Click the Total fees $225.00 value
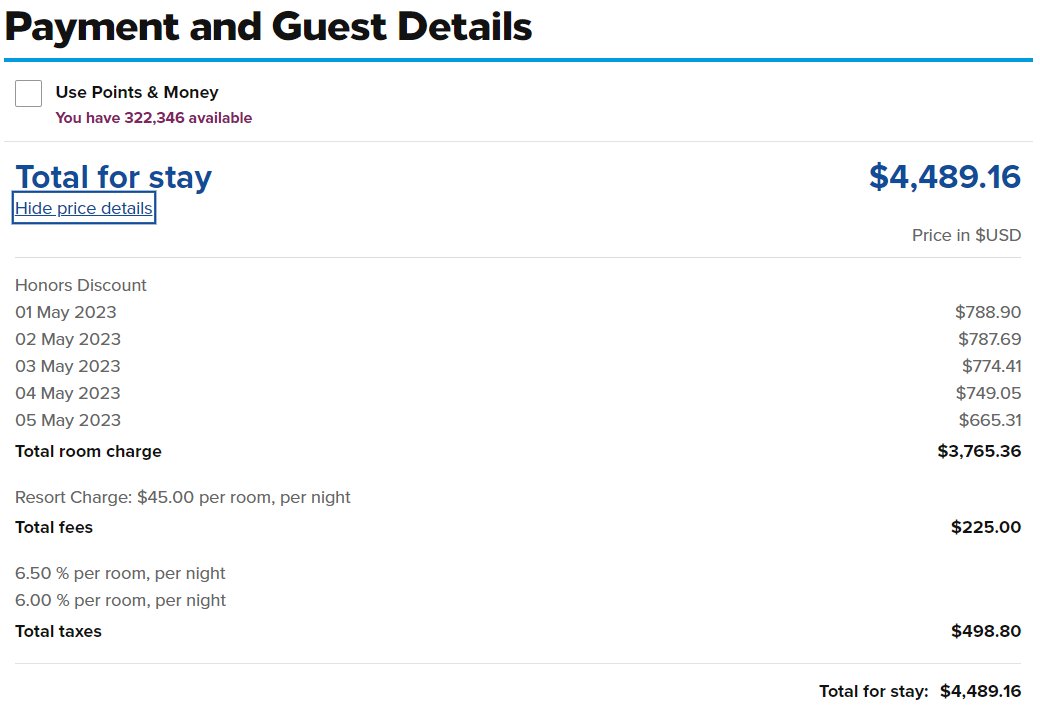Screen dimensions: 1040x715 [x=986, y=527]
